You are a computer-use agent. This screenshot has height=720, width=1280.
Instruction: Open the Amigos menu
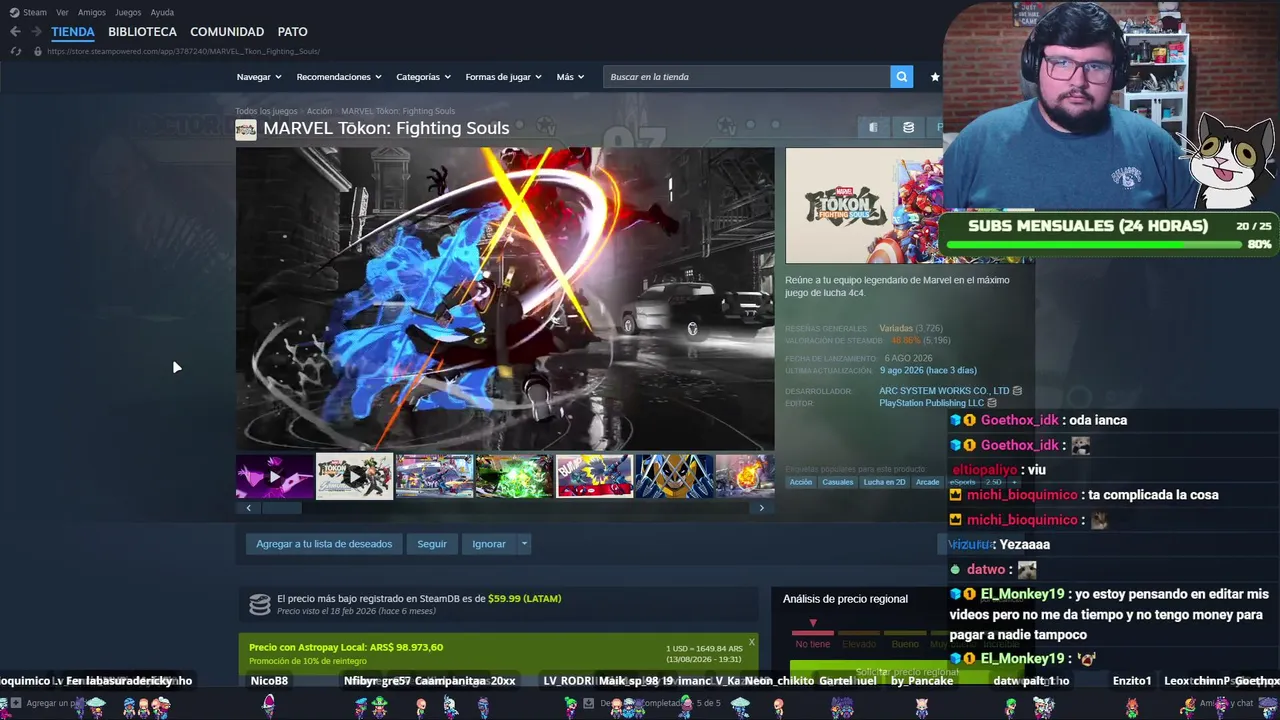[92, 12]
